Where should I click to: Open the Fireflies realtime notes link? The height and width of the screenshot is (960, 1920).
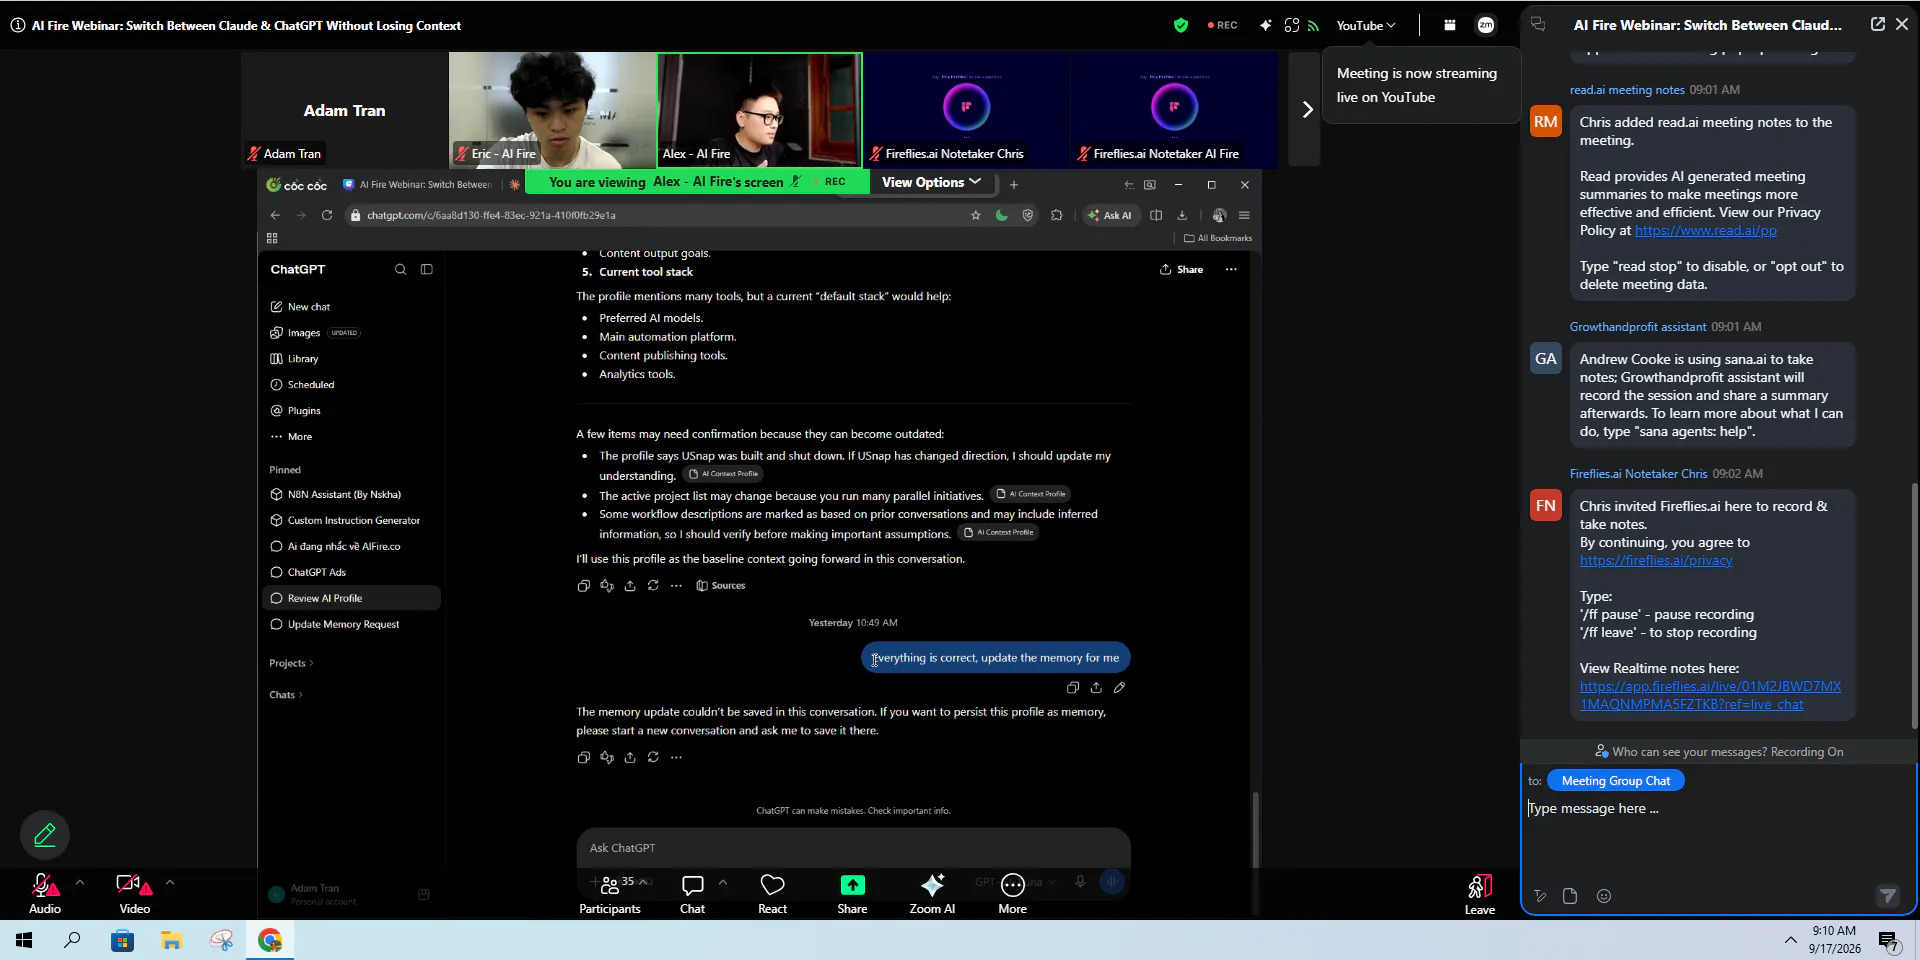point(1710,695)
